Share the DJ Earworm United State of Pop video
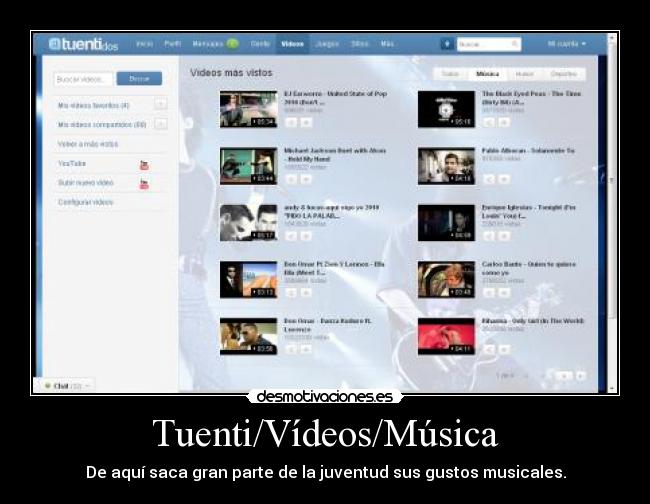This screenshot has height=504, width=650. tap(291, 122)
